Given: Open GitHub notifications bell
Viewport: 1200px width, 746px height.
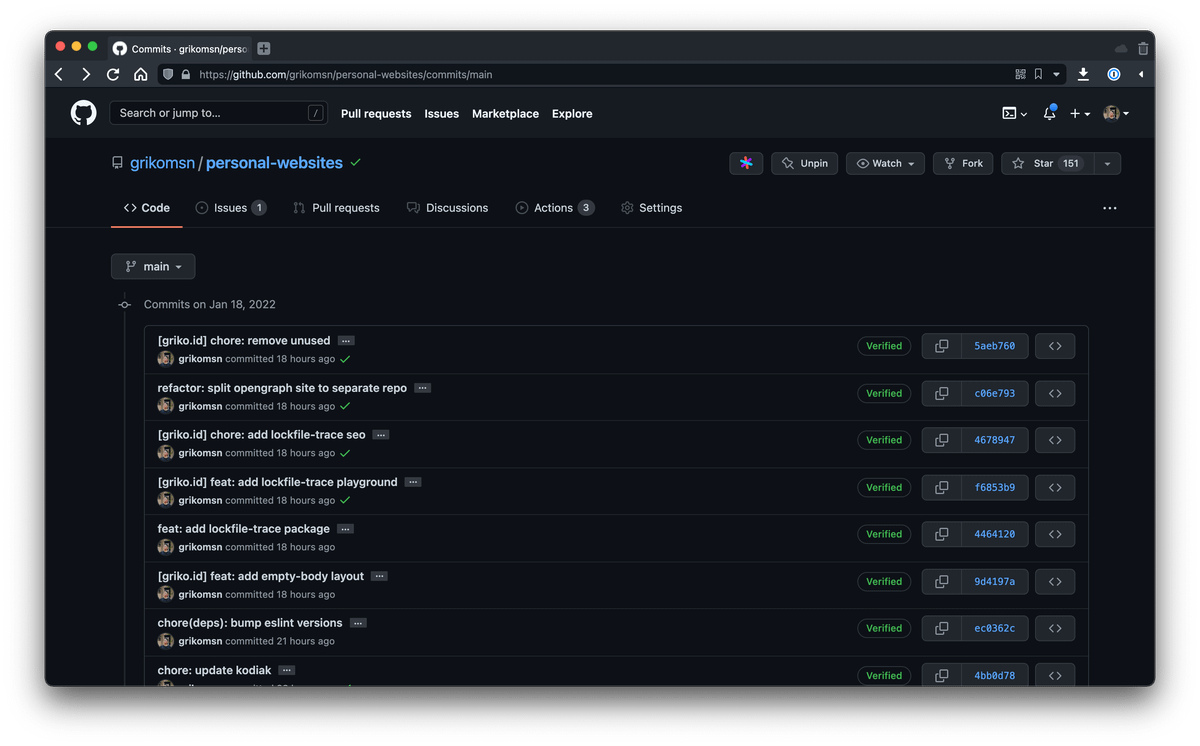Looking at the screenshot, I should [x=1049, y=113].
